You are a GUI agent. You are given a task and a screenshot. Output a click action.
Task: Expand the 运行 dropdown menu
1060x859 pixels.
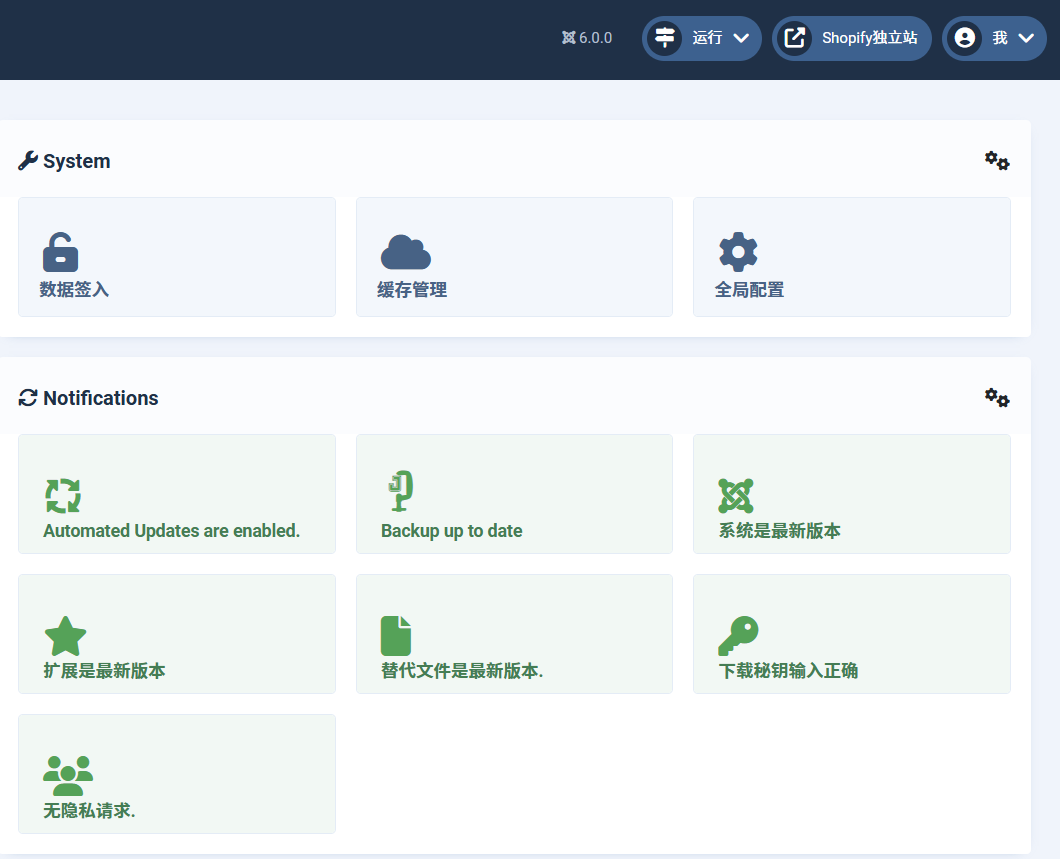(702, 38)
